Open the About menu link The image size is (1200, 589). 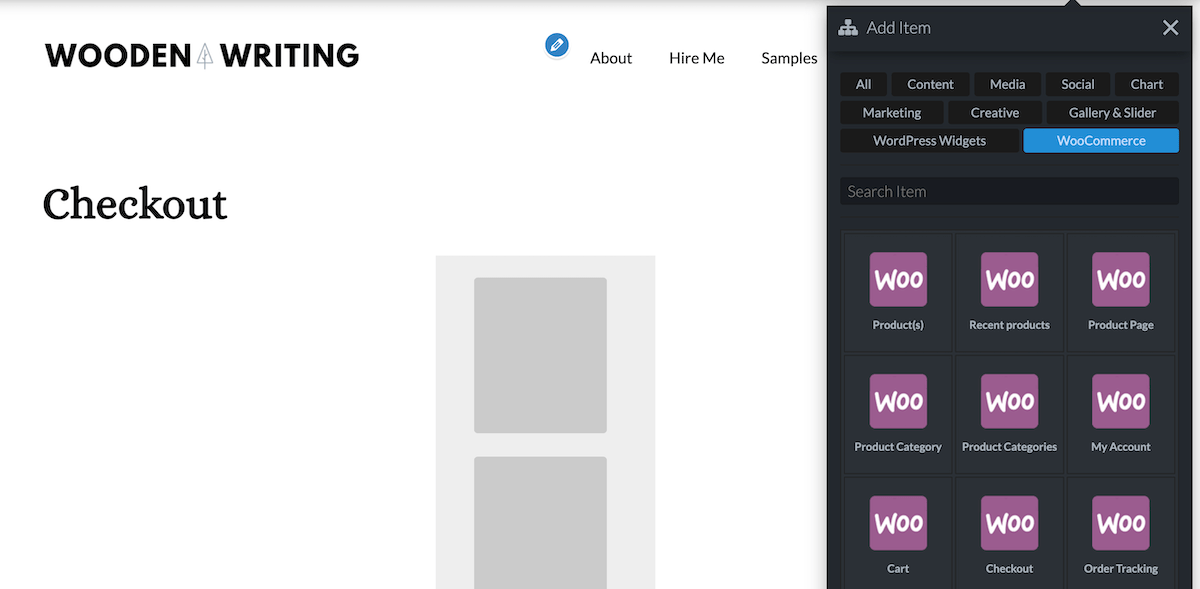point(611,58)
